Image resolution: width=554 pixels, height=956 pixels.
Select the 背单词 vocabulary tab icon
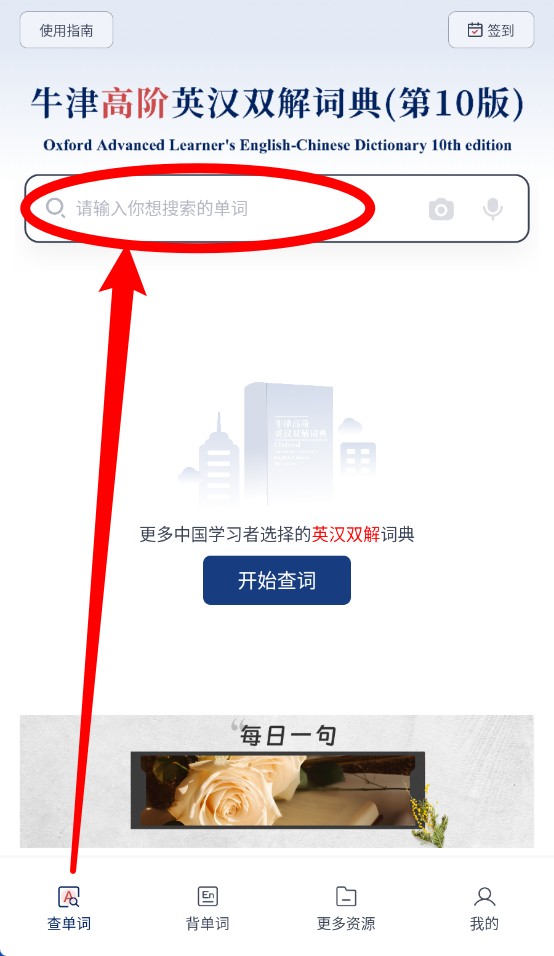point(208,897)
